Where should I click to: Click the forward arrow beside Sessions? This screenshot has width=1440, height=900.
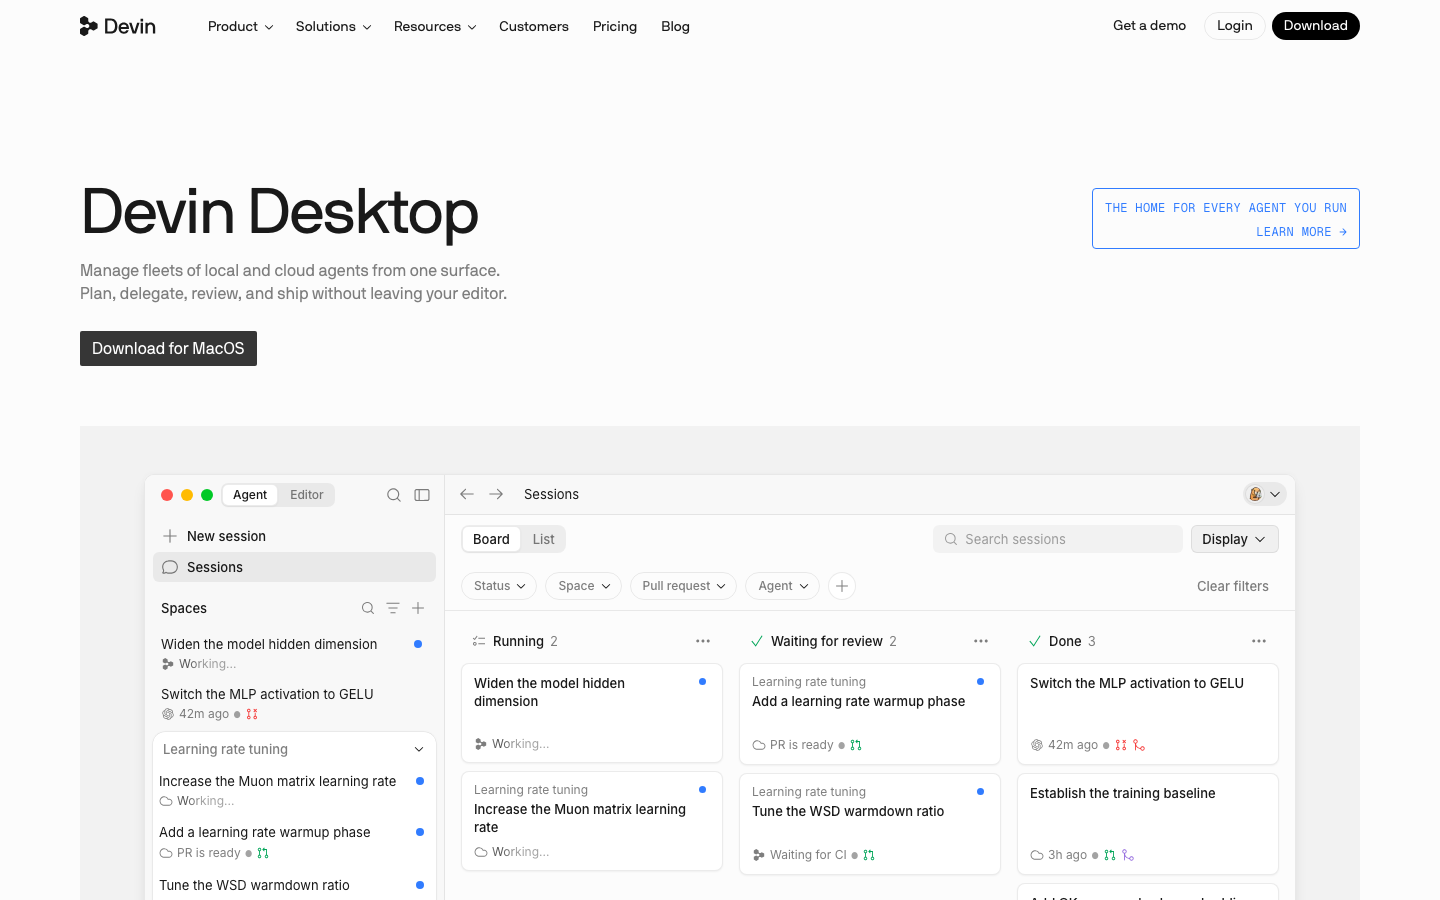coord(496,494)
